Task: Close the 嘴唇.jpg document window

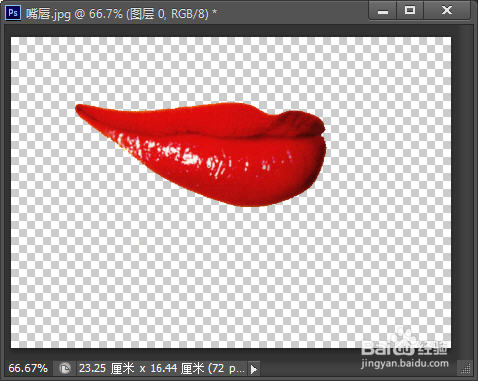Action: click(447, 11)
